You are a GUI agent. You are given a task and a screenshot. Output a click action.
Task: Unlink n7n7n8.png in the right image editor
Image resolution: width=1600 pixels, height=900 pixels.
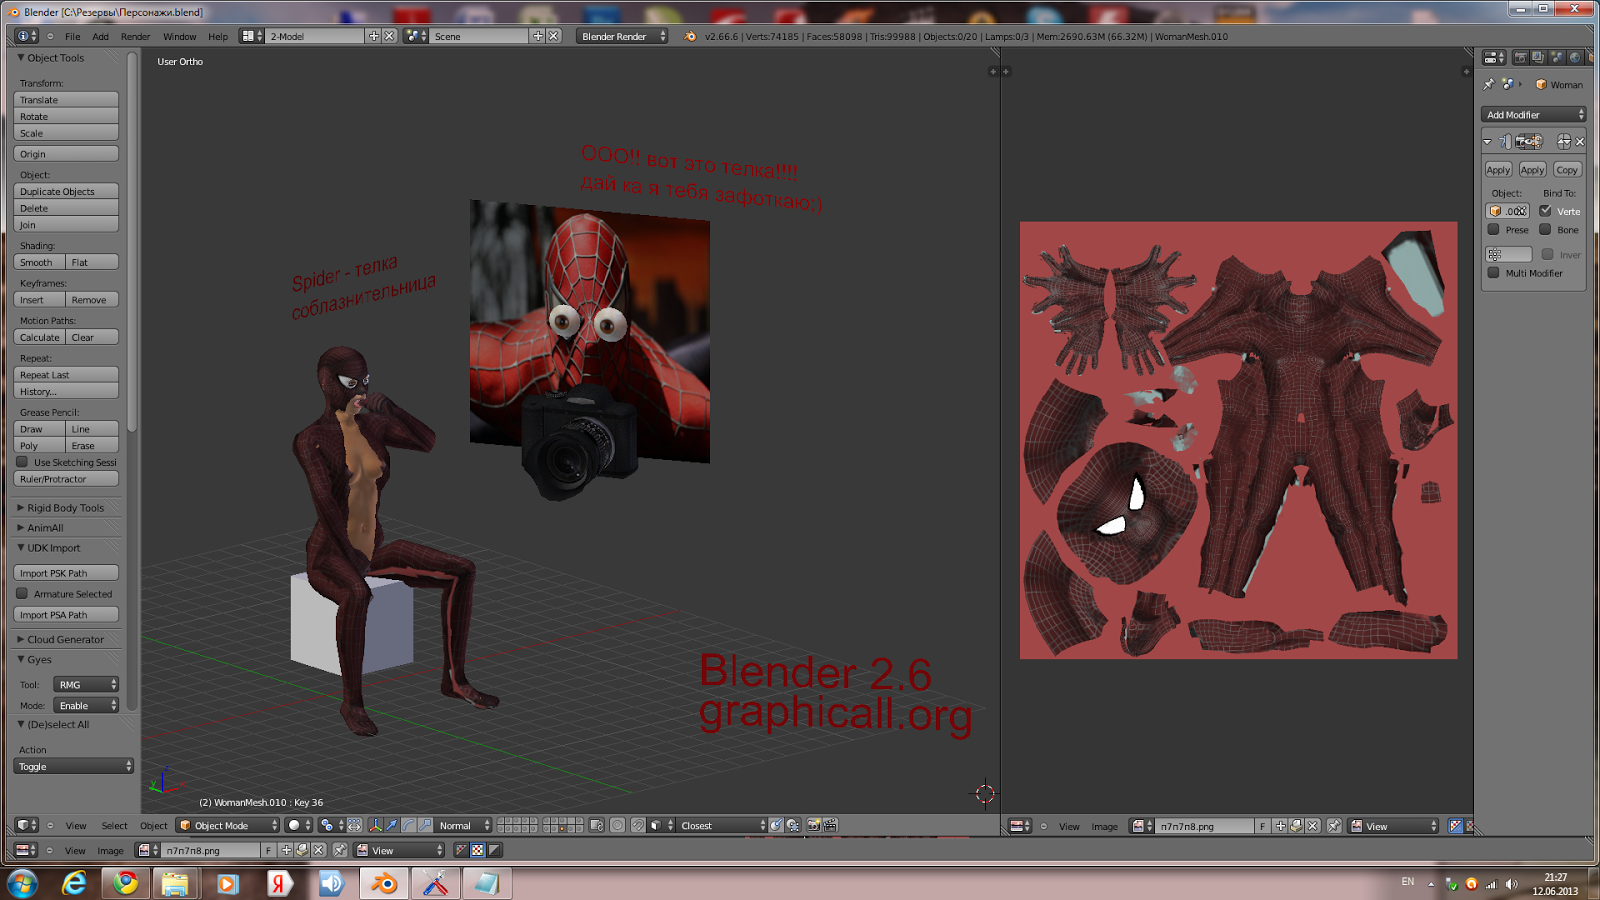[x=1313, y=826]
